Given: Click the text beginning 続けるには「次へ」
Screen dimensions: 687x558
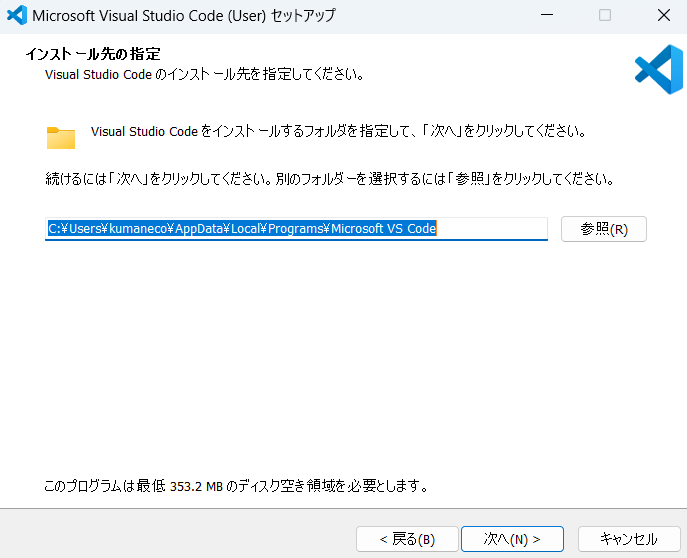Looking at the screenshot, I should (329, 179).
